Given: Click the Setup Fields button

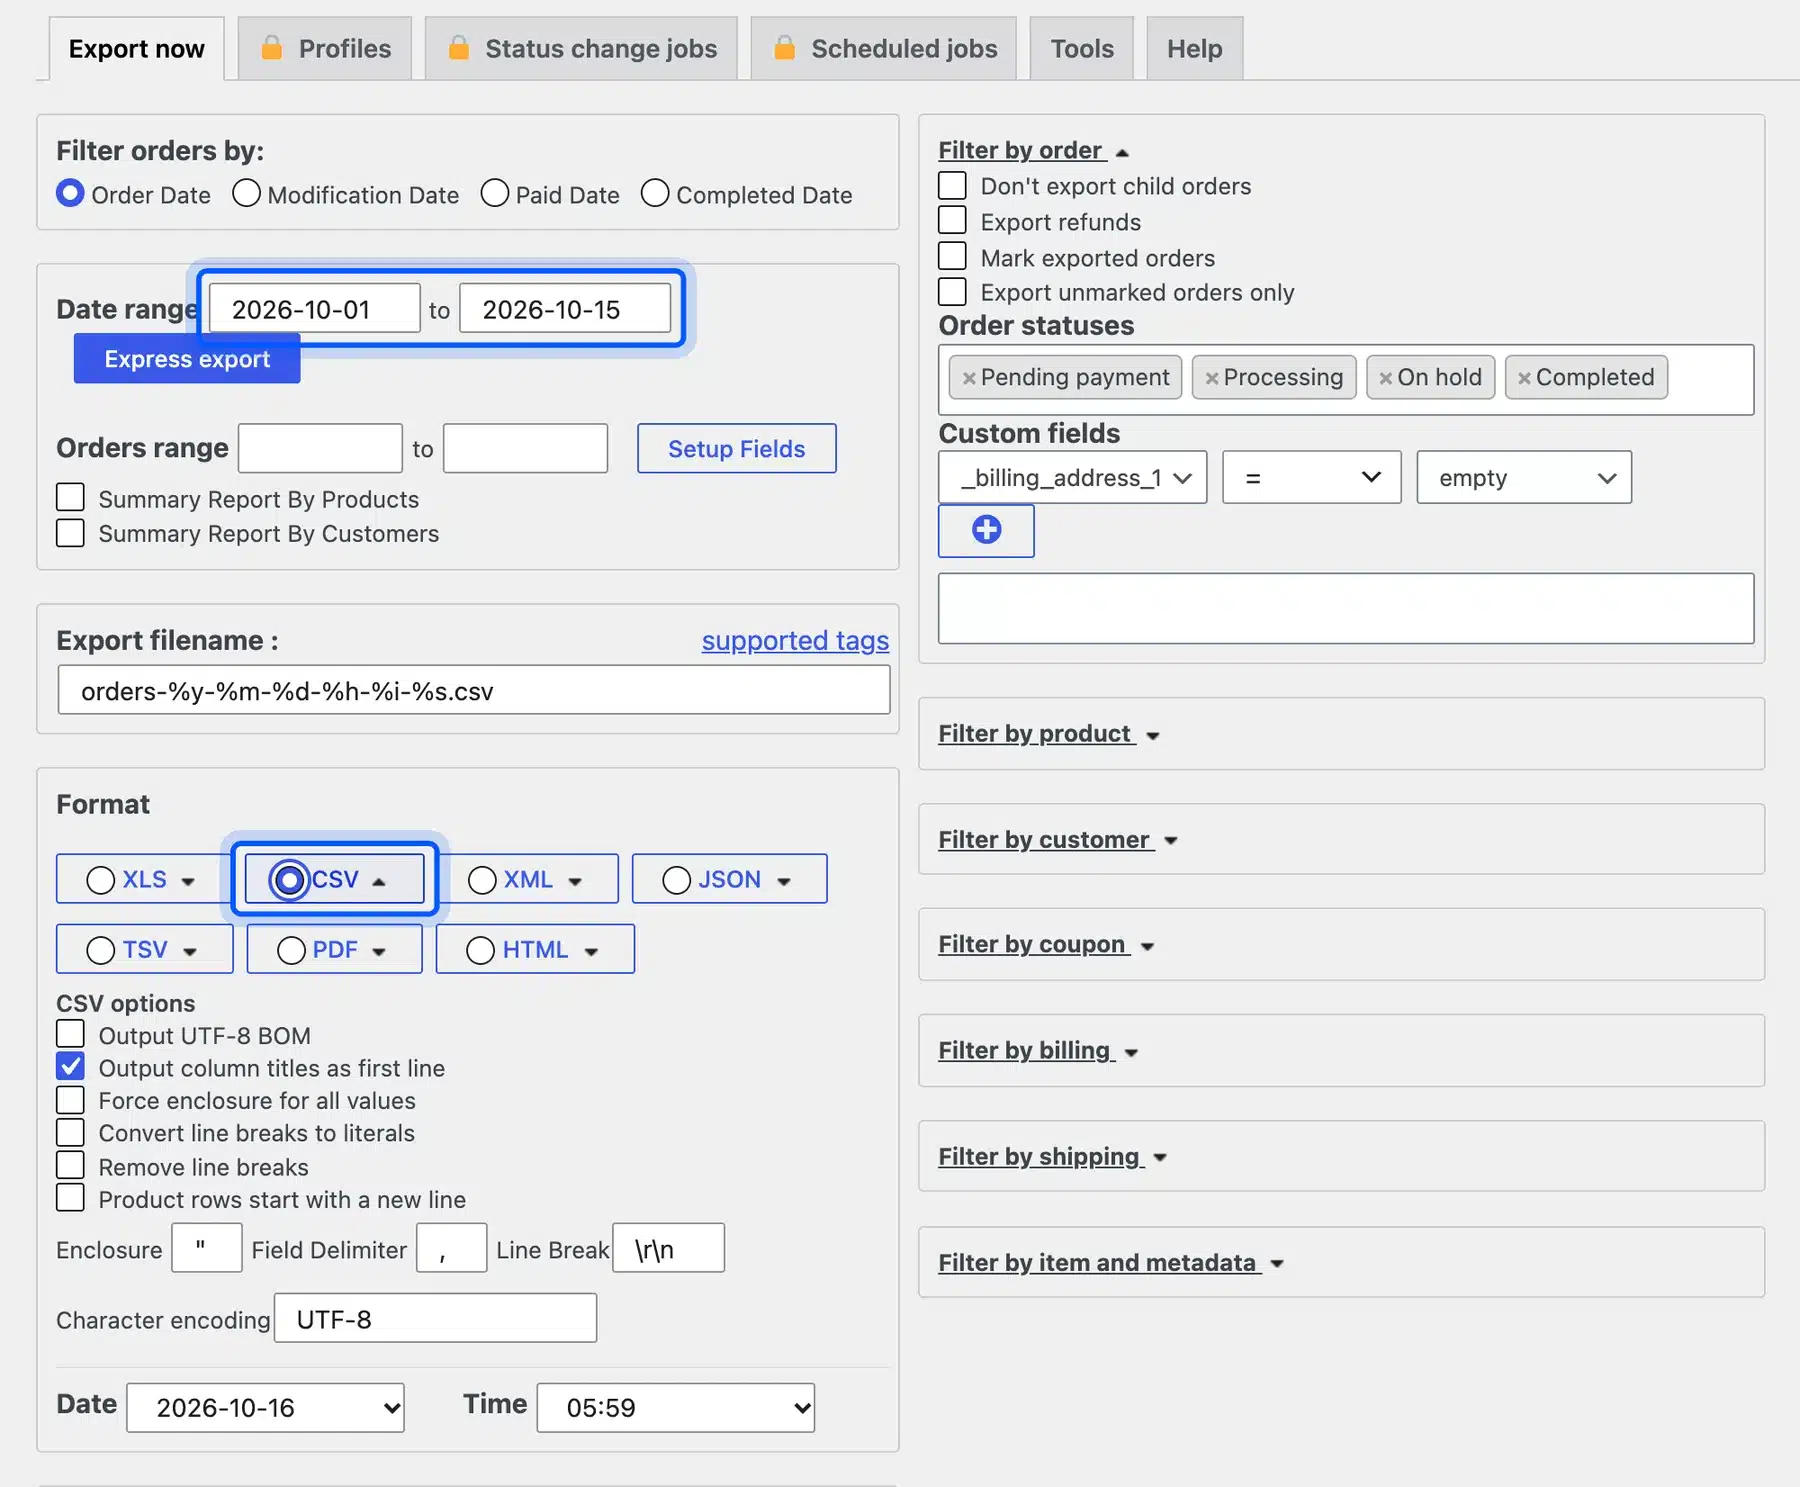Looking at the screenshot, I should [737, 449].
